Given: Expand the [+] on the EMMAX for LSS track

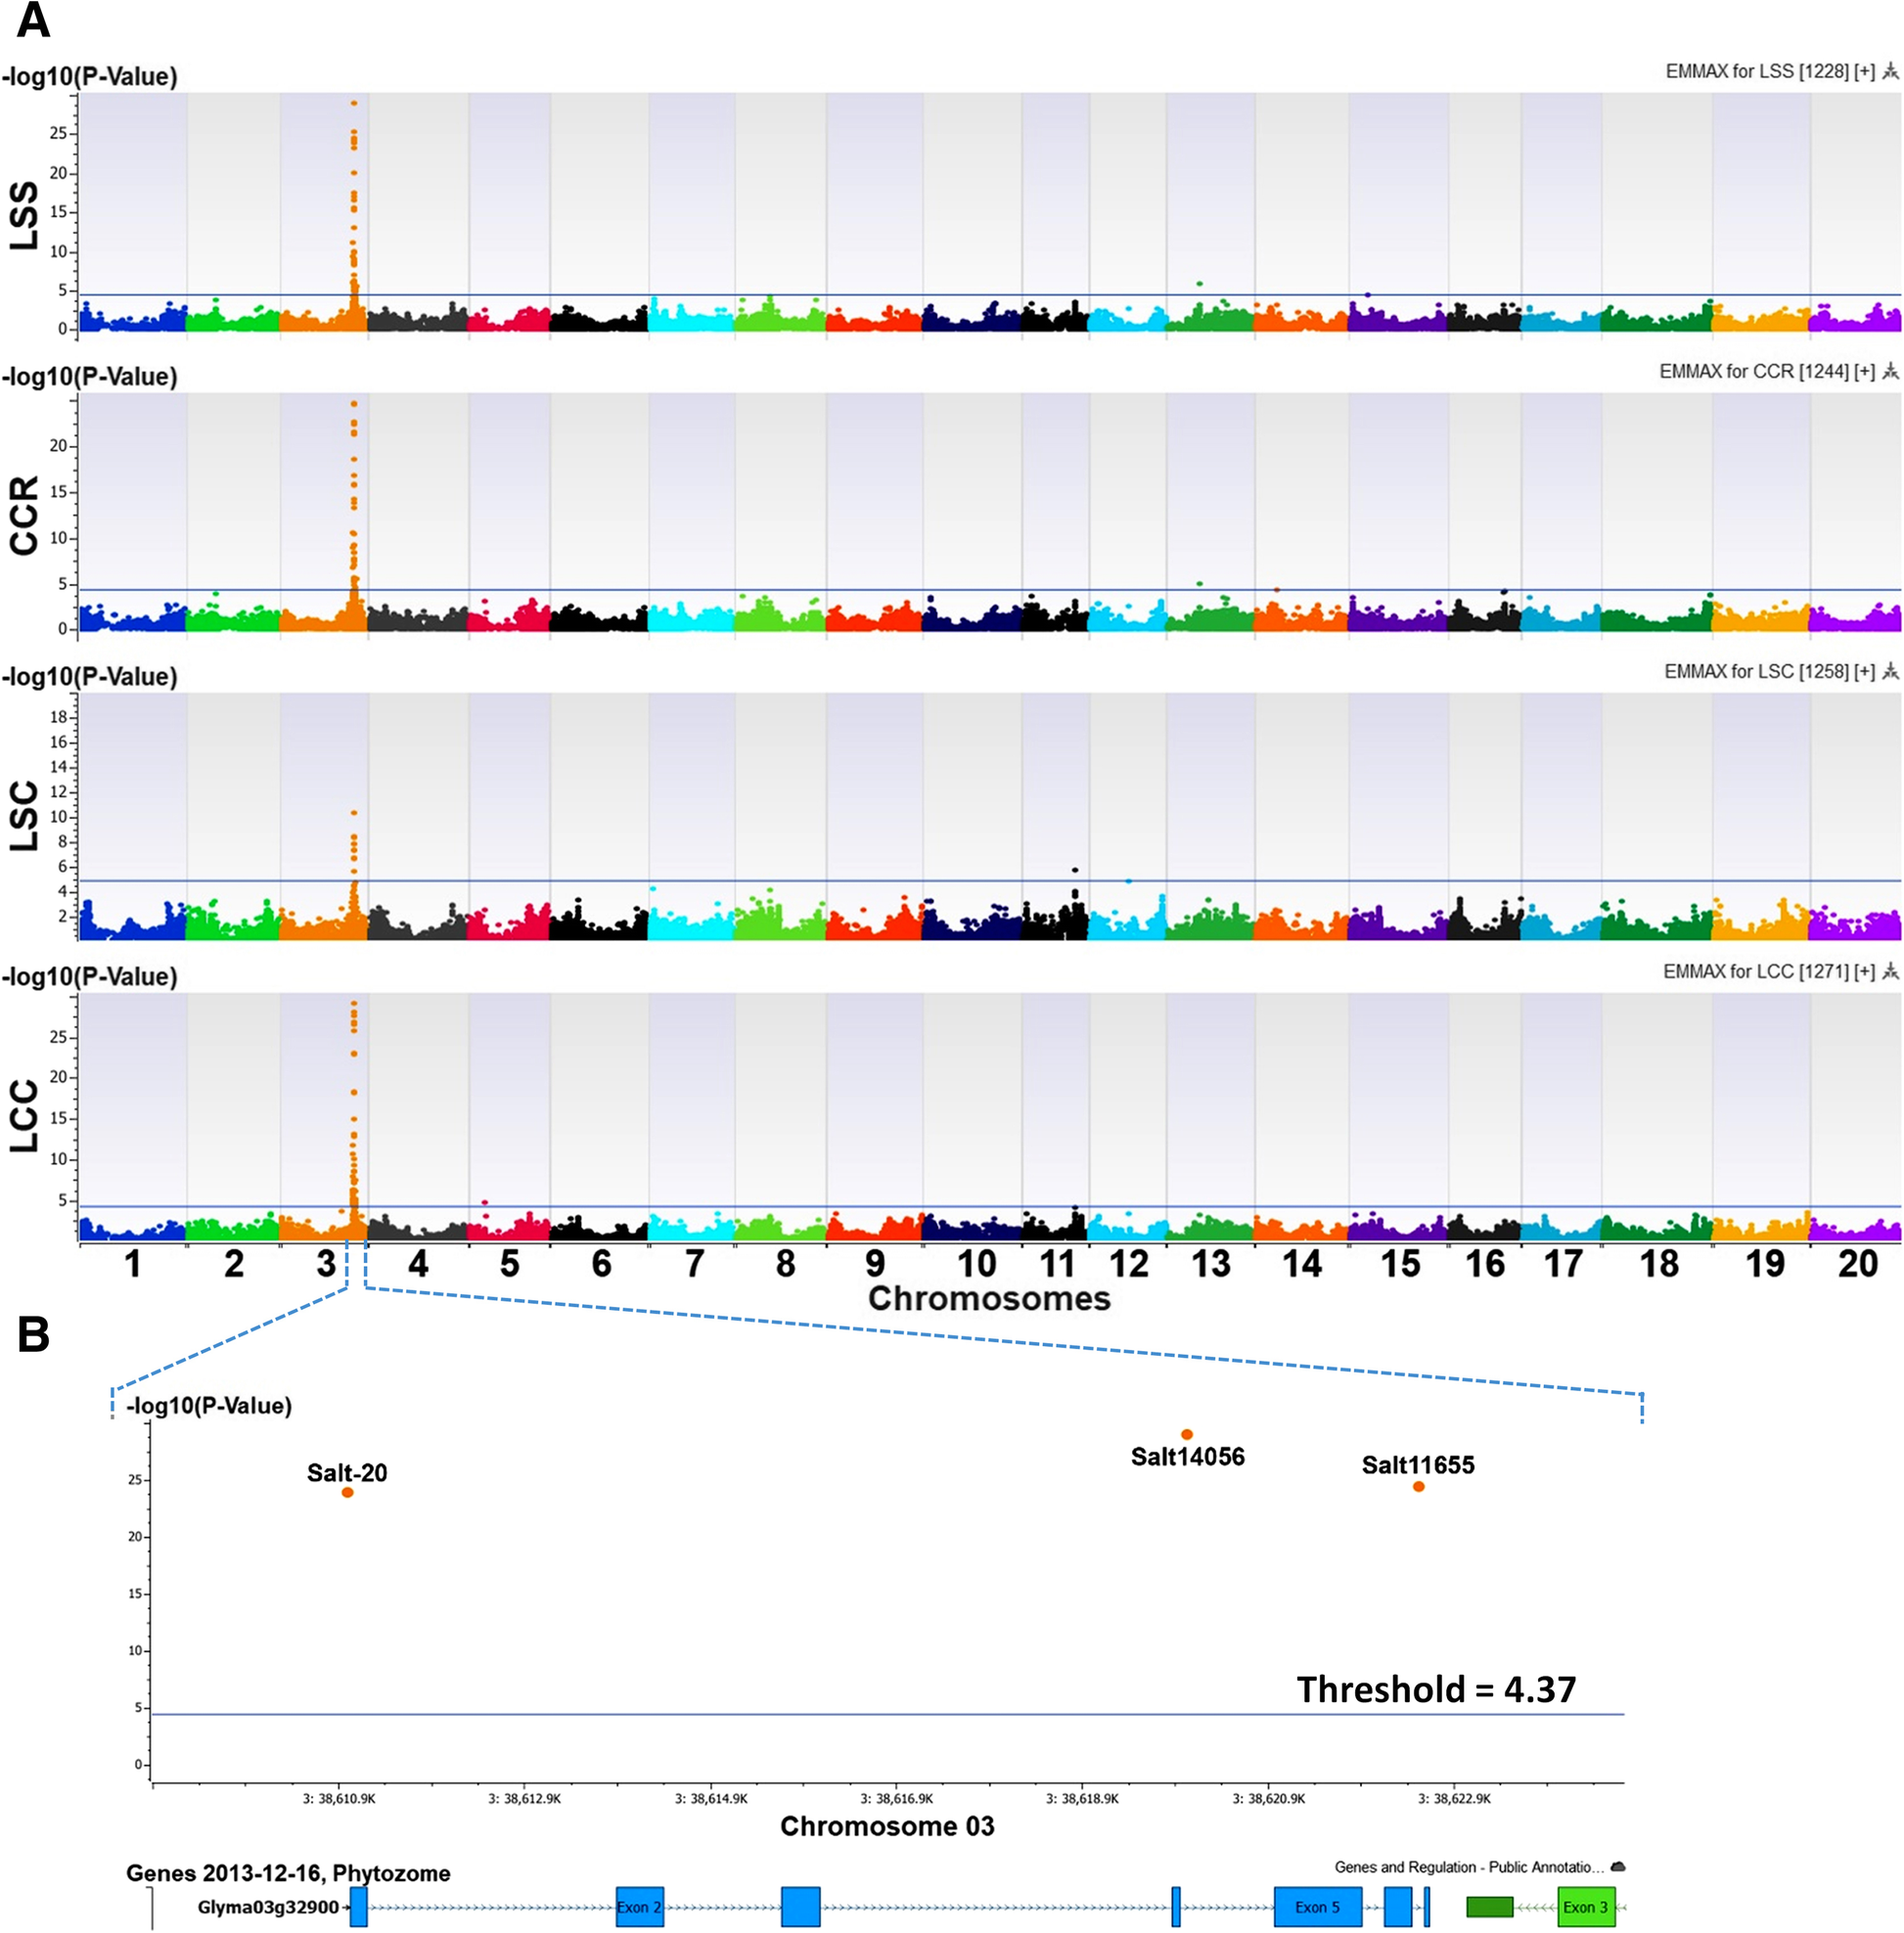Looking at the screenshot, I should pyautogui.click(x=1865, y=71).
